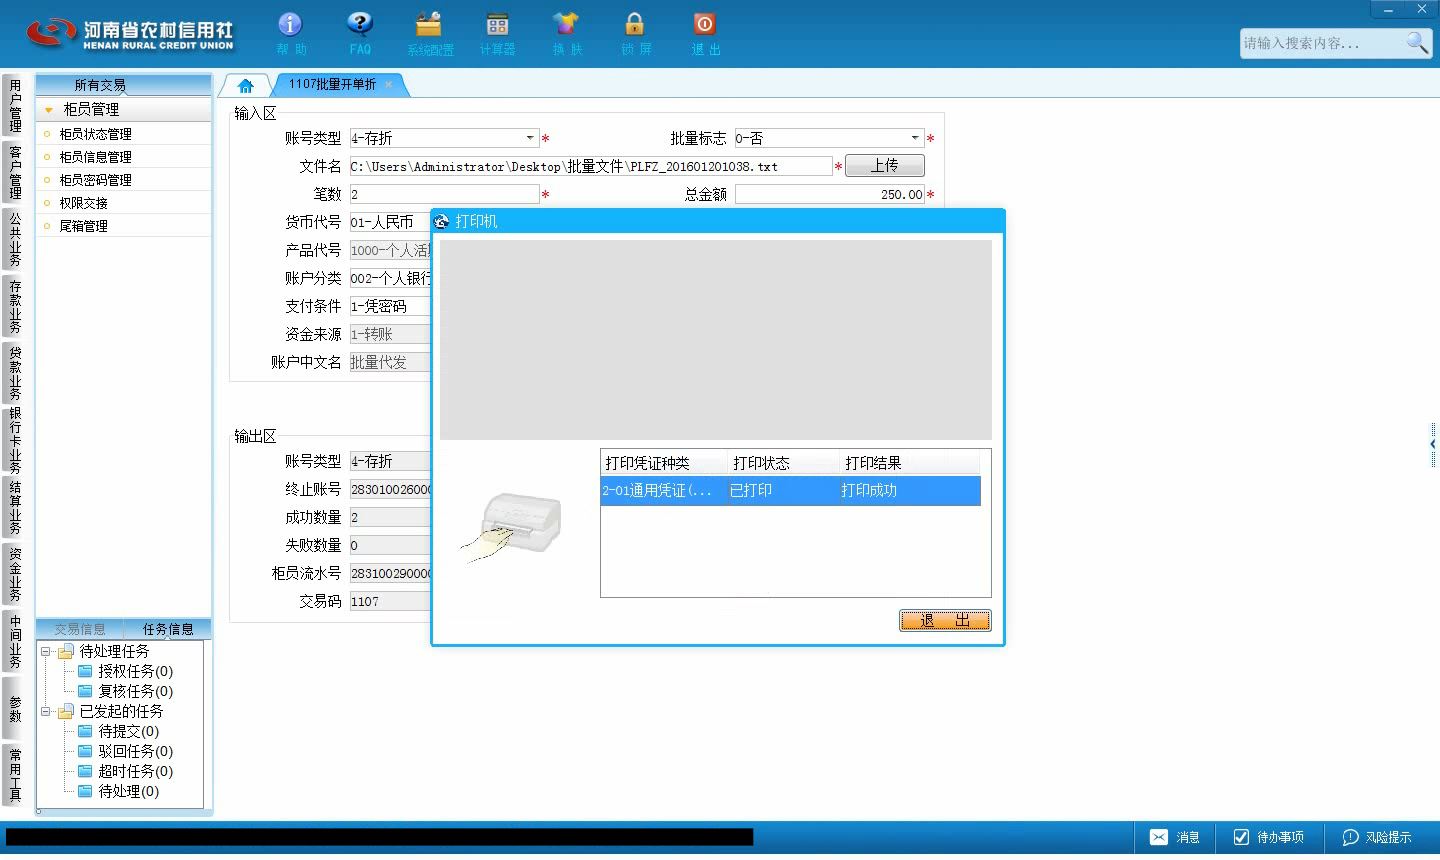Select 复核任务(0) folder
1440x860 pixels.
[126, 691]
